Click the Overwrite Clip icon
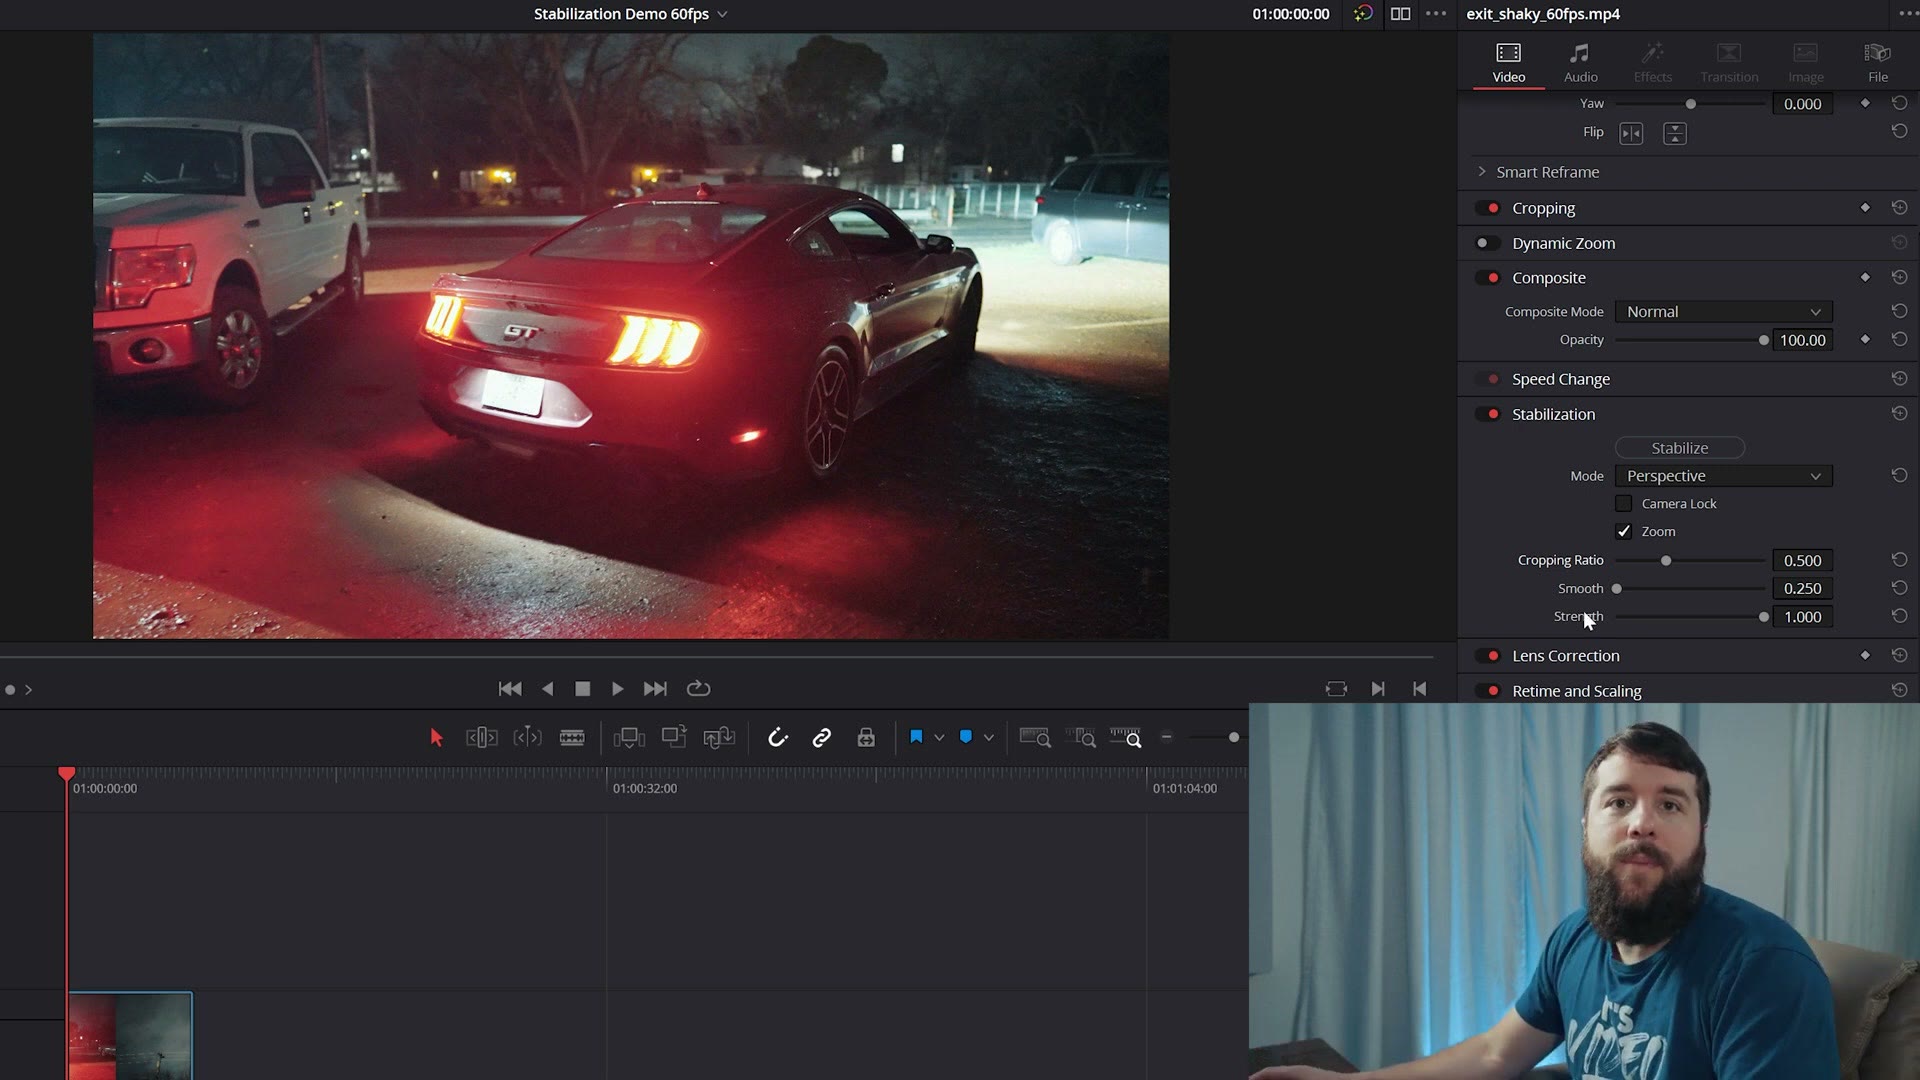1920x1080 pixels. click(x=674, y=737)
